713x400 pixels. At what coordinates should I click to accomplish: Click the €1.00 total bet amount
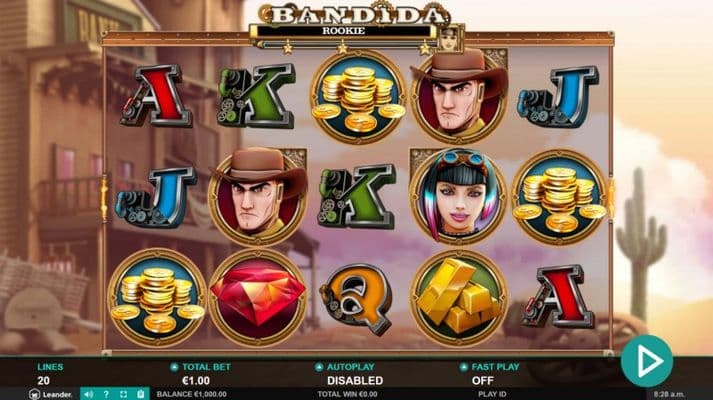[x=196, y=380]
